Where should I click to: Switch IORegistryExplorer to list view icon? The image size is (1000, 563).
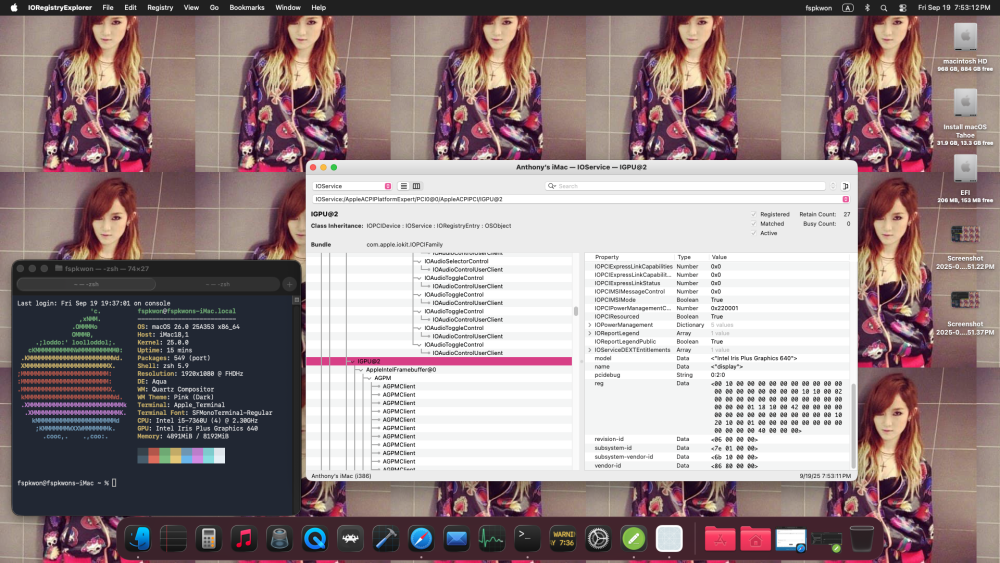404,186
